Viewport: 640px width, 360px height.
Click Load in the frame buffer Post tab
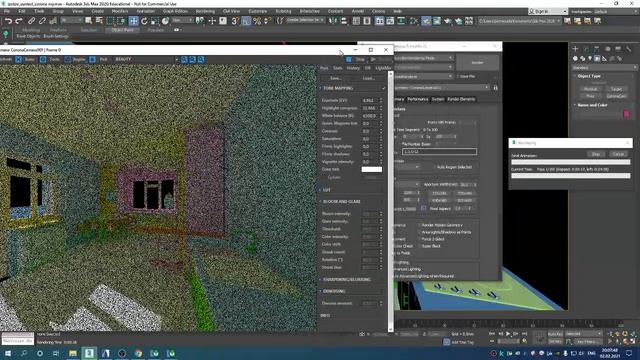pyautogui.click(x=369, y=78)
